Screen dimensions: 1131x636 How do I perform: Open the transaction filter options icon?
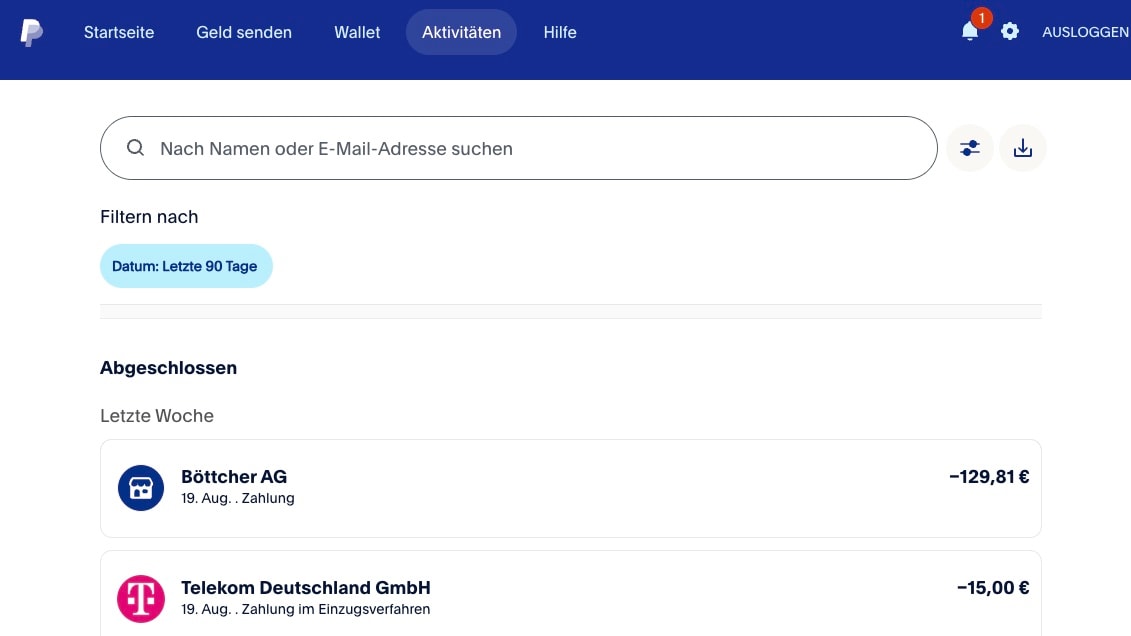pos(969,147)
